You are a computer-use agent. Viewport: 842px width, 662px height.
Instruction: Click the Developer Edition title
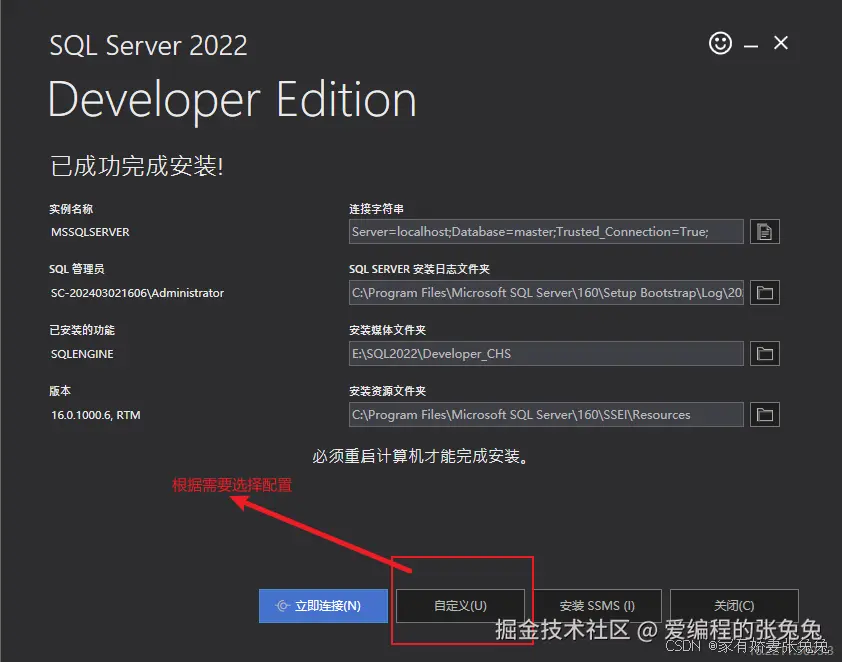click(232, 100)
